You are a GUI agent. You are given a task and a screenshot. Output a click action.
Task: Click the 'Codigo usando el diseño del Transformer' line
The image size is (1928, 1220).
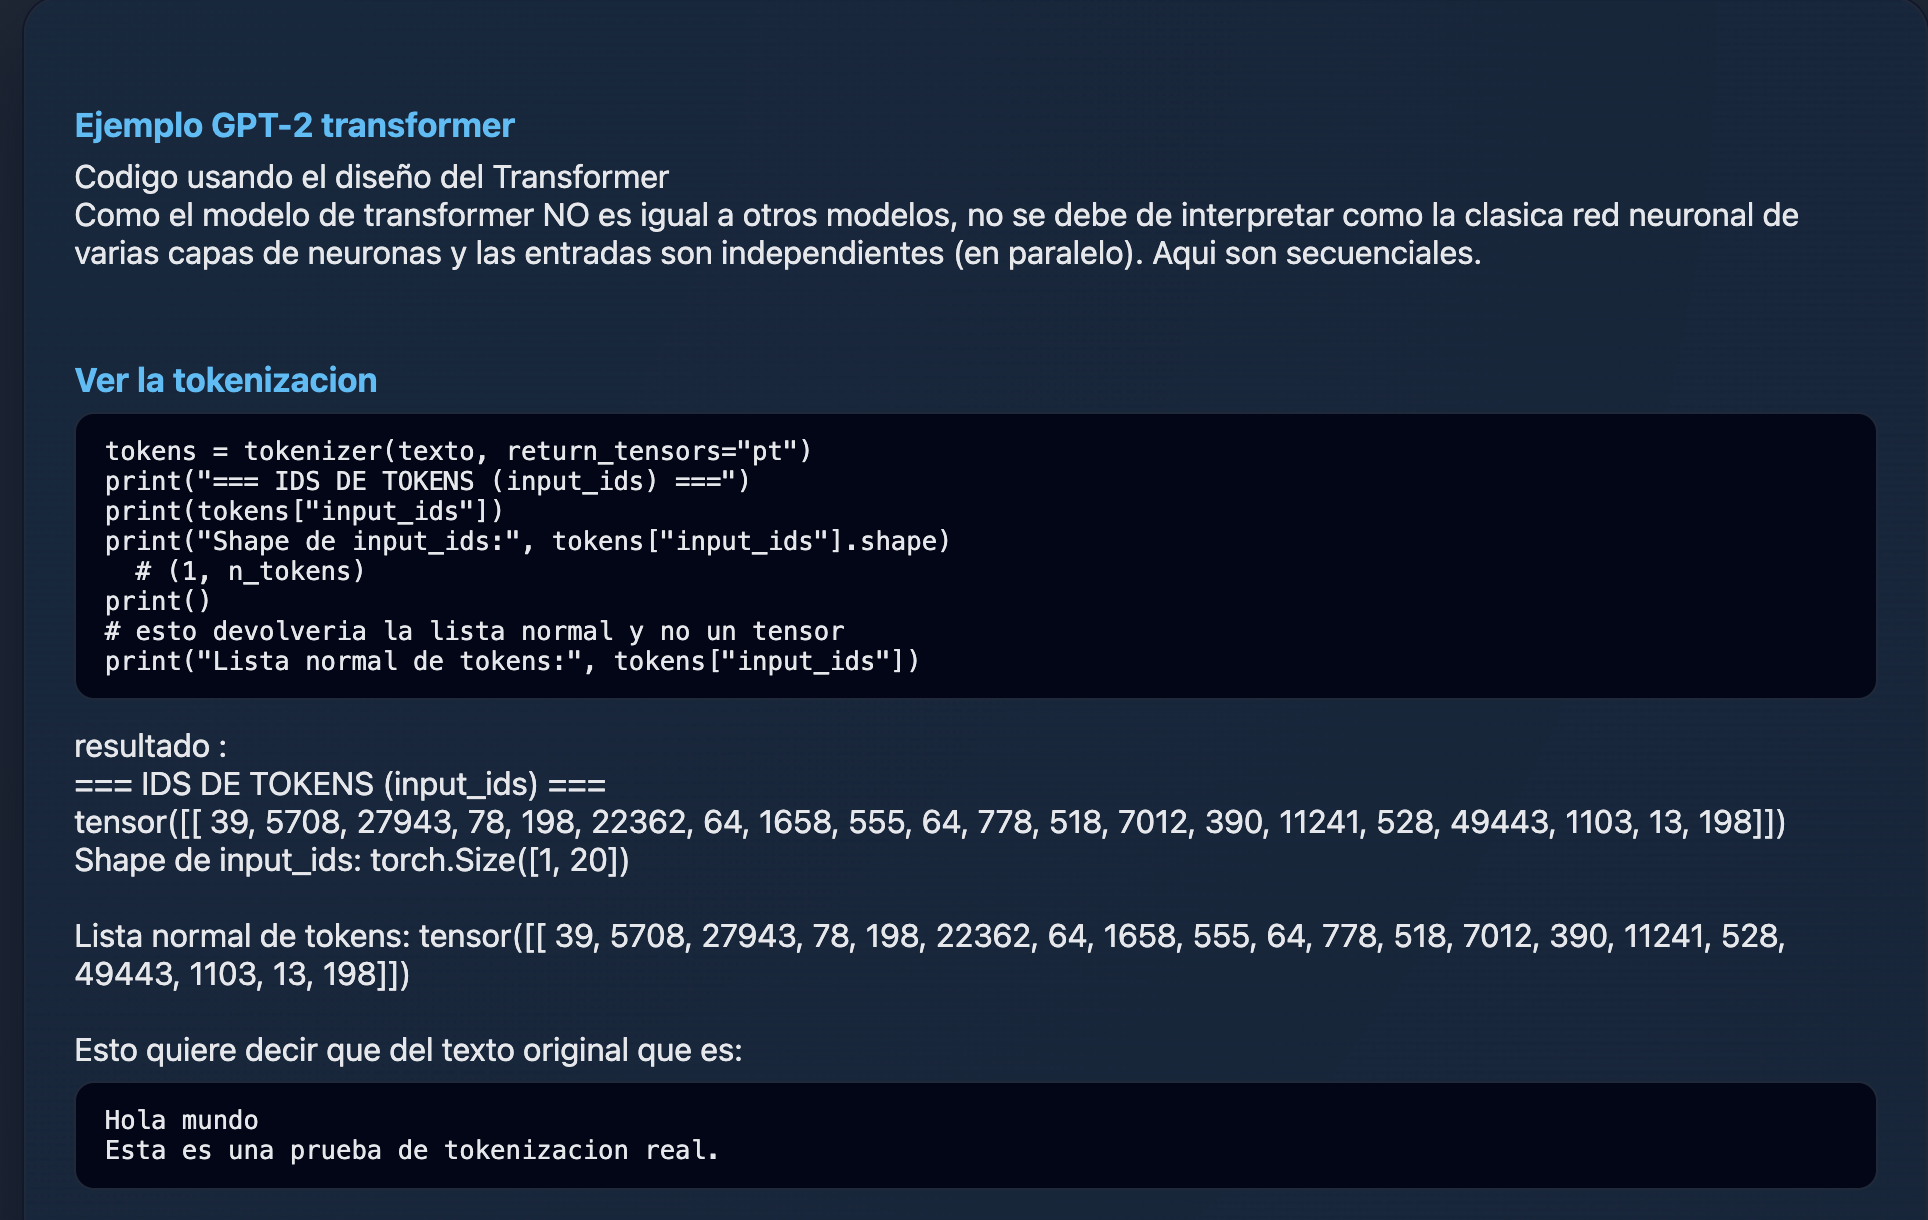tap(371, 177)
